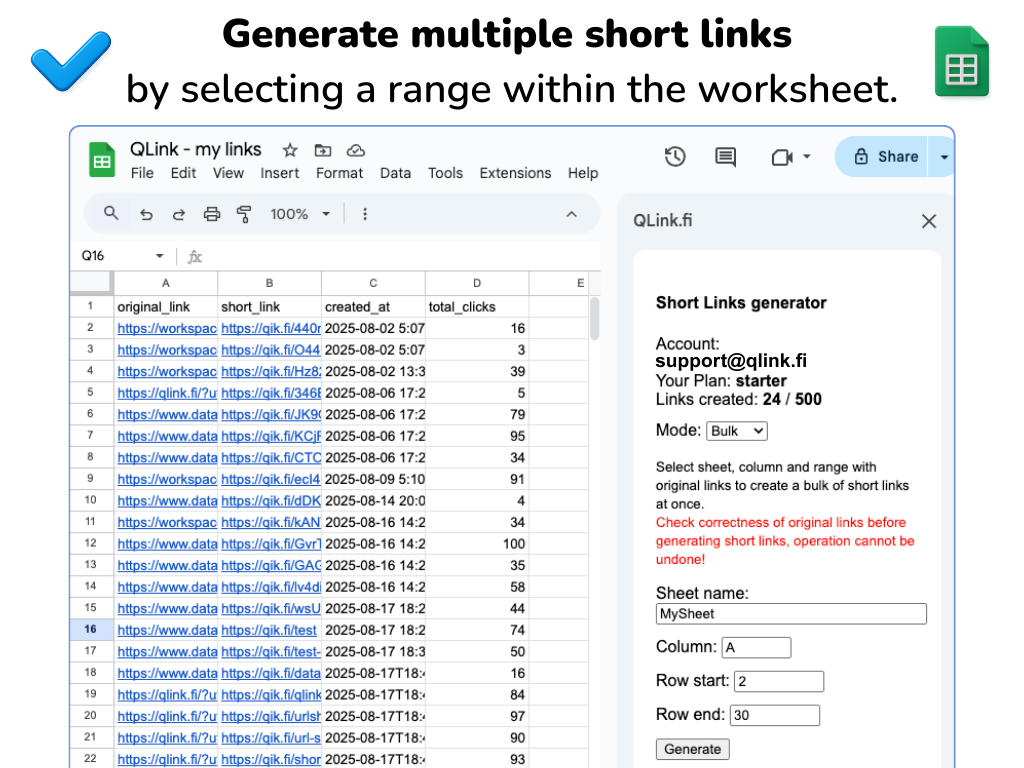Select the cell with 100 total clicks
Screen dimensions: 1024x768
[x=477, y=544]
